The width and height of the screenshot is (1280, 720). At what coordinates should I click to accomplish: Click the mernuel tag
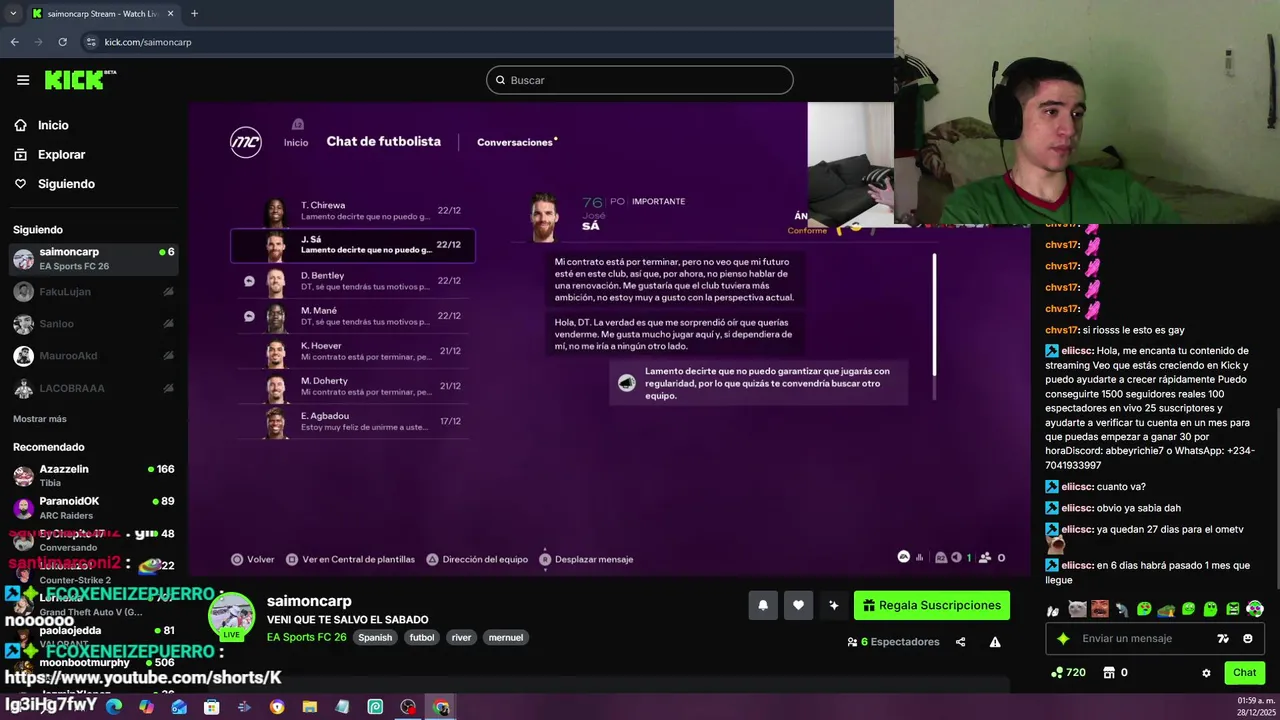click(x=506, y=637)
